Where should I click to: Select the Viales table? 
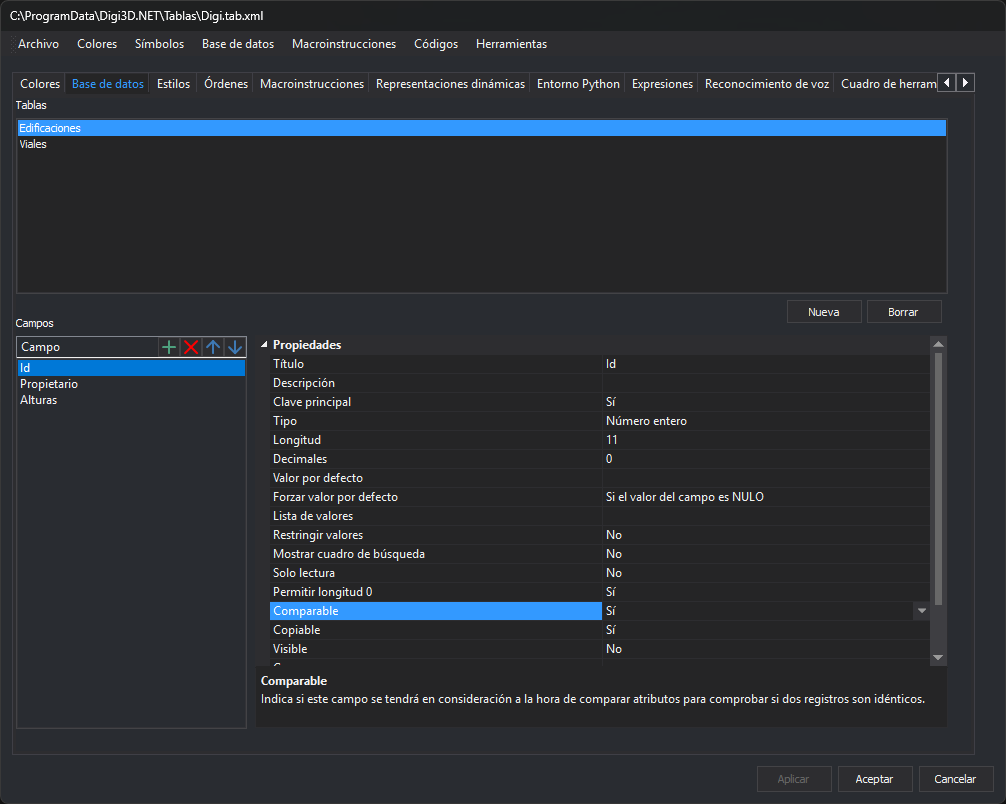[x=481, y=144]
